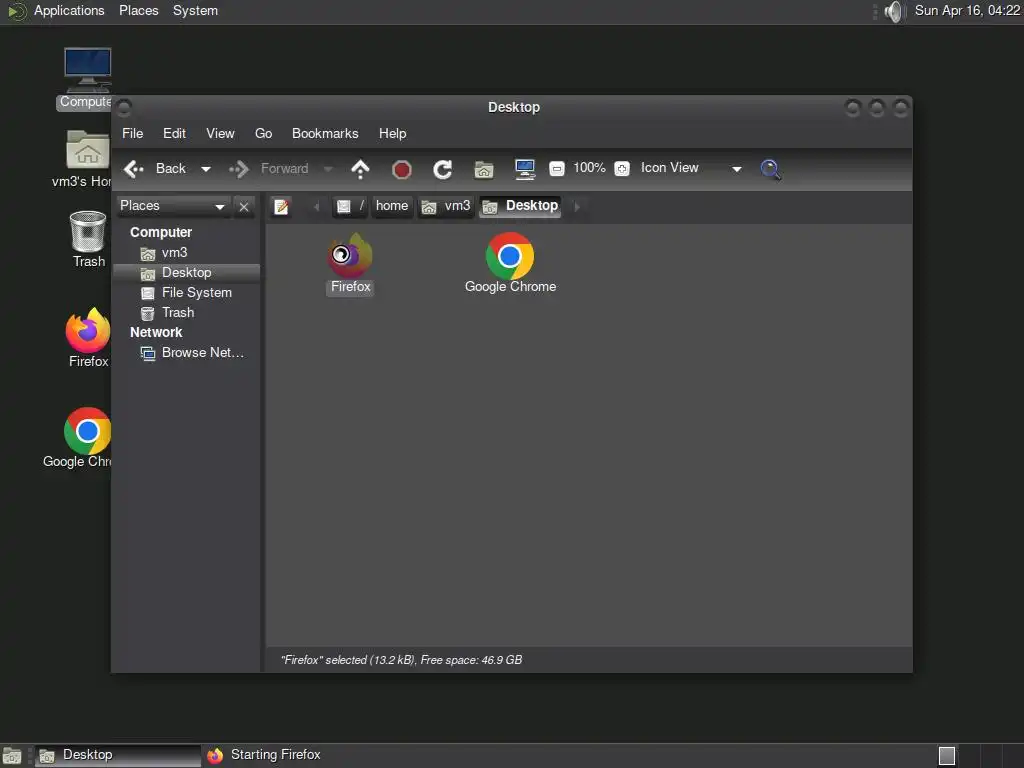Open the window menu button in title bar
The image size is (1024, 768).
pos(124,107)
